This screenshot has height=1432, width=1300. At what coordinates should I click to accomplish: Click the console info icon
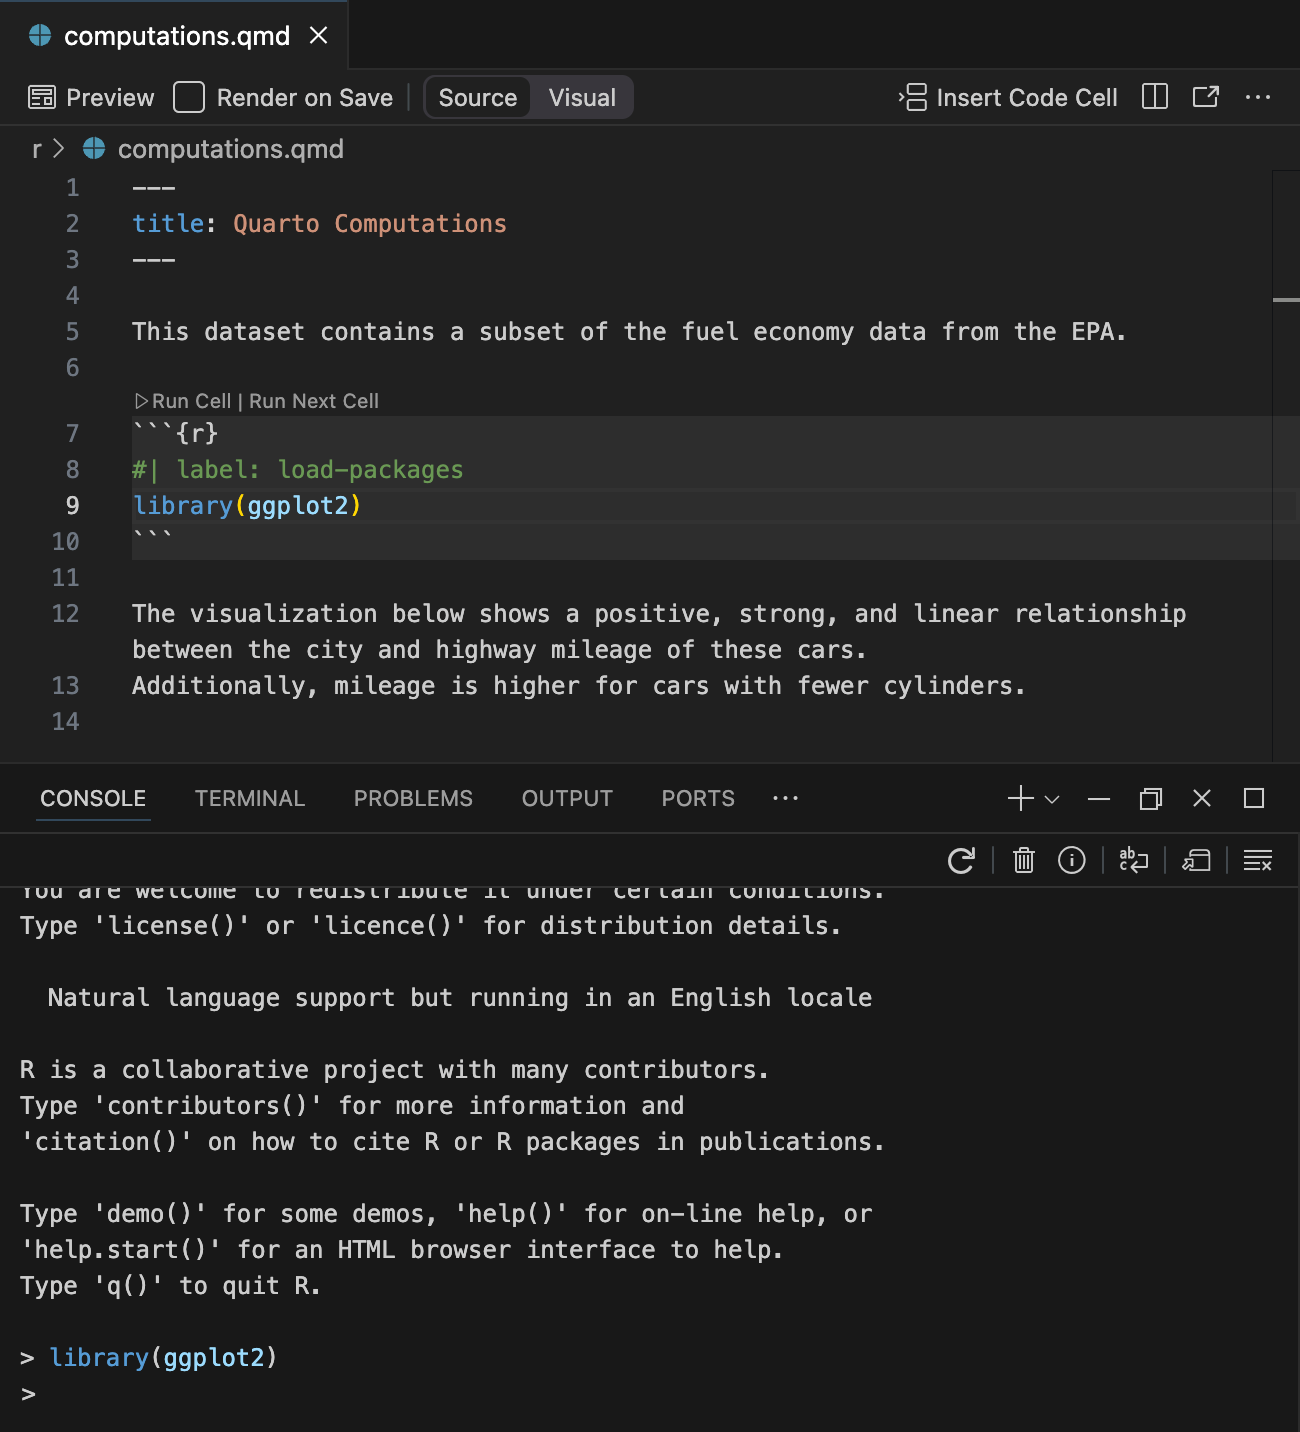pos(1071,860)
